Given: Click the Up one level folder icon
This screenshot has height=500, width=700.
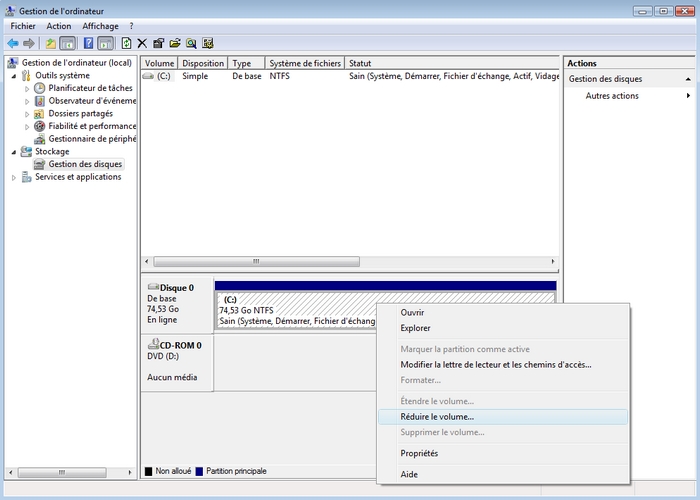Looking at the screenshot, I should [50, 44].
